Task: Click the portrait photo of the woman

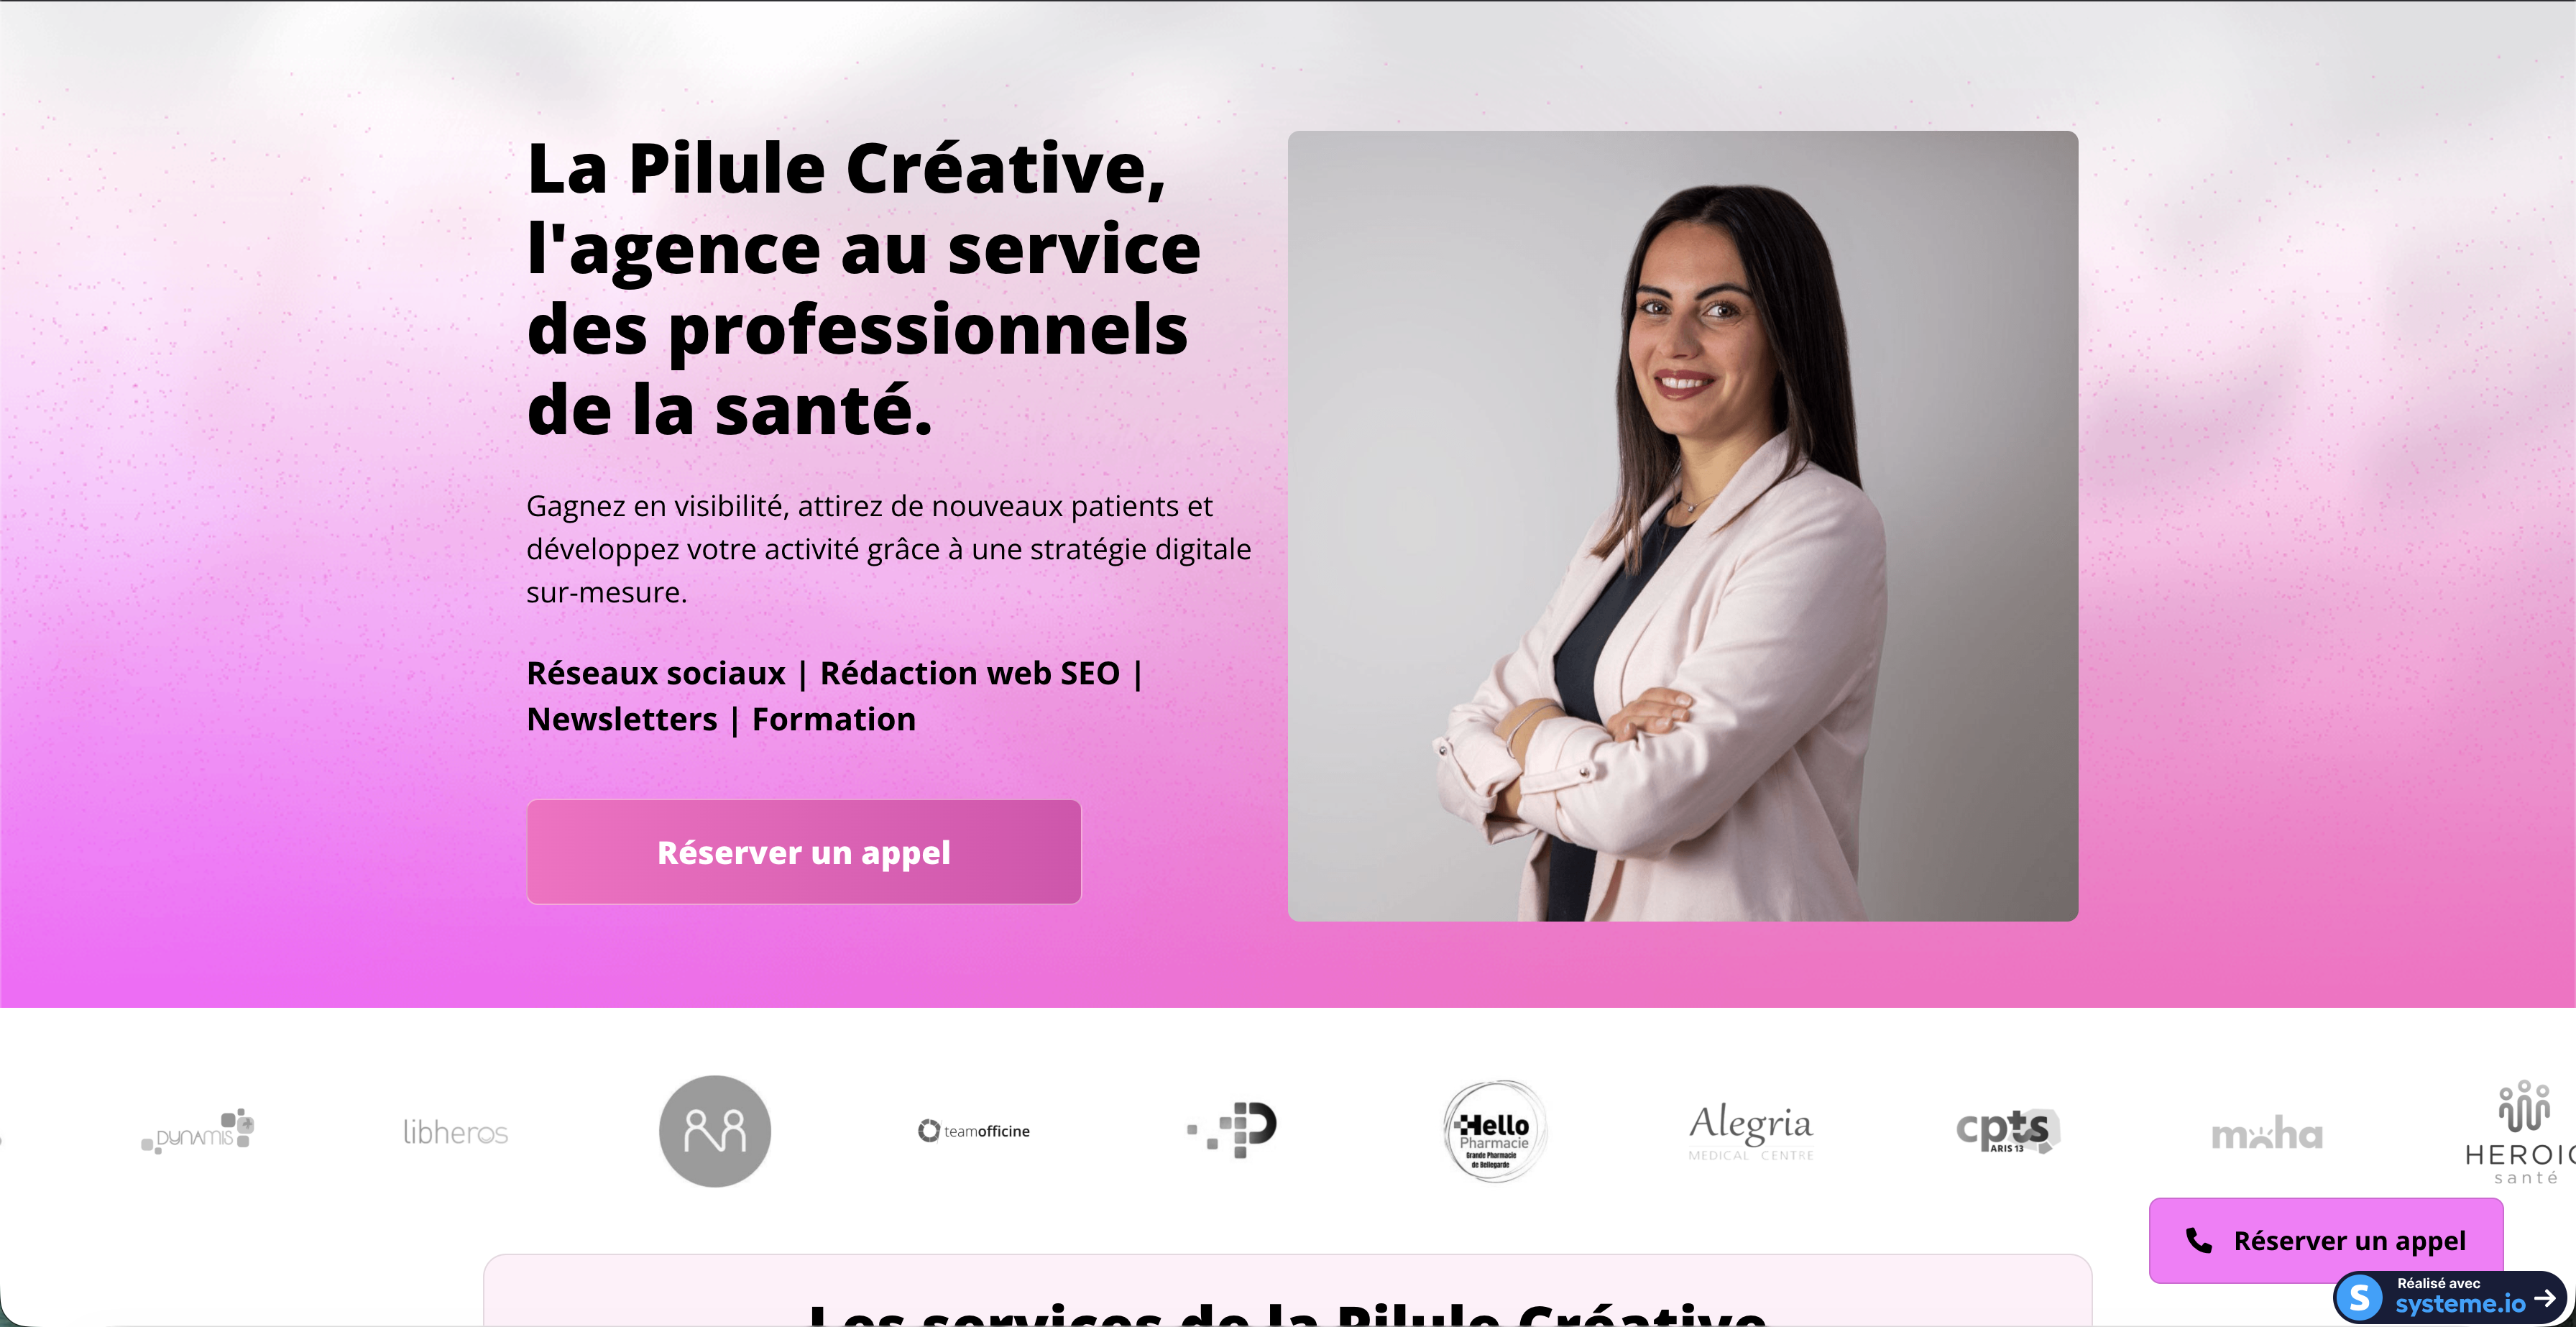Action: tap(1683, 526)
